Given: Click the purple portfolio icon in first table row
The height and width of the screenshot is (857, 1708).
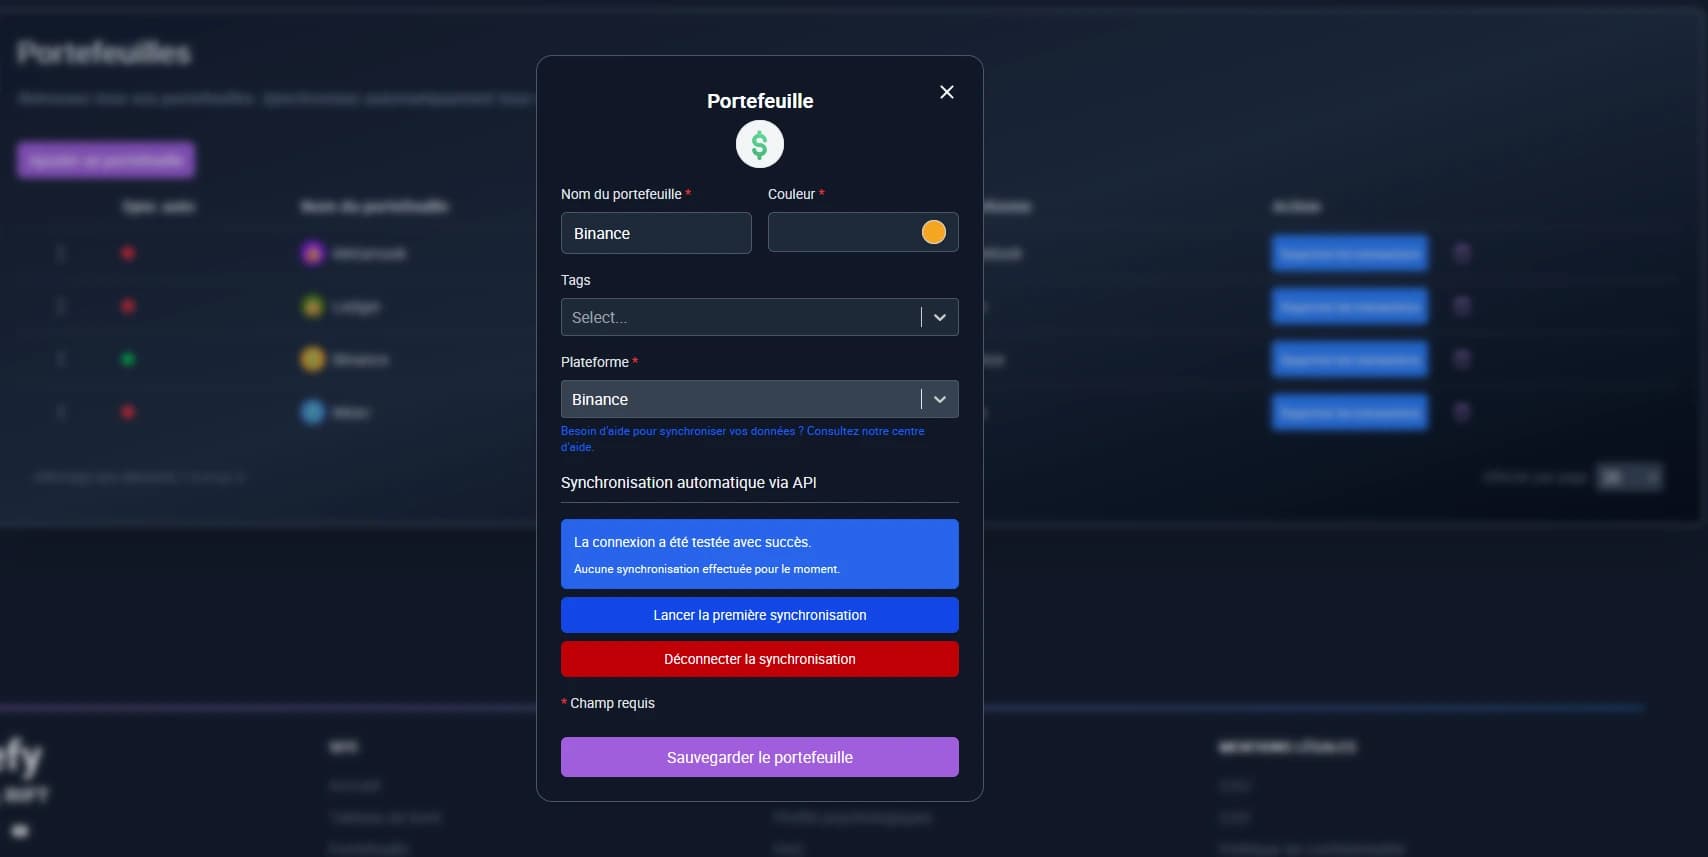Looking at the screenshot, I should 313,253.
